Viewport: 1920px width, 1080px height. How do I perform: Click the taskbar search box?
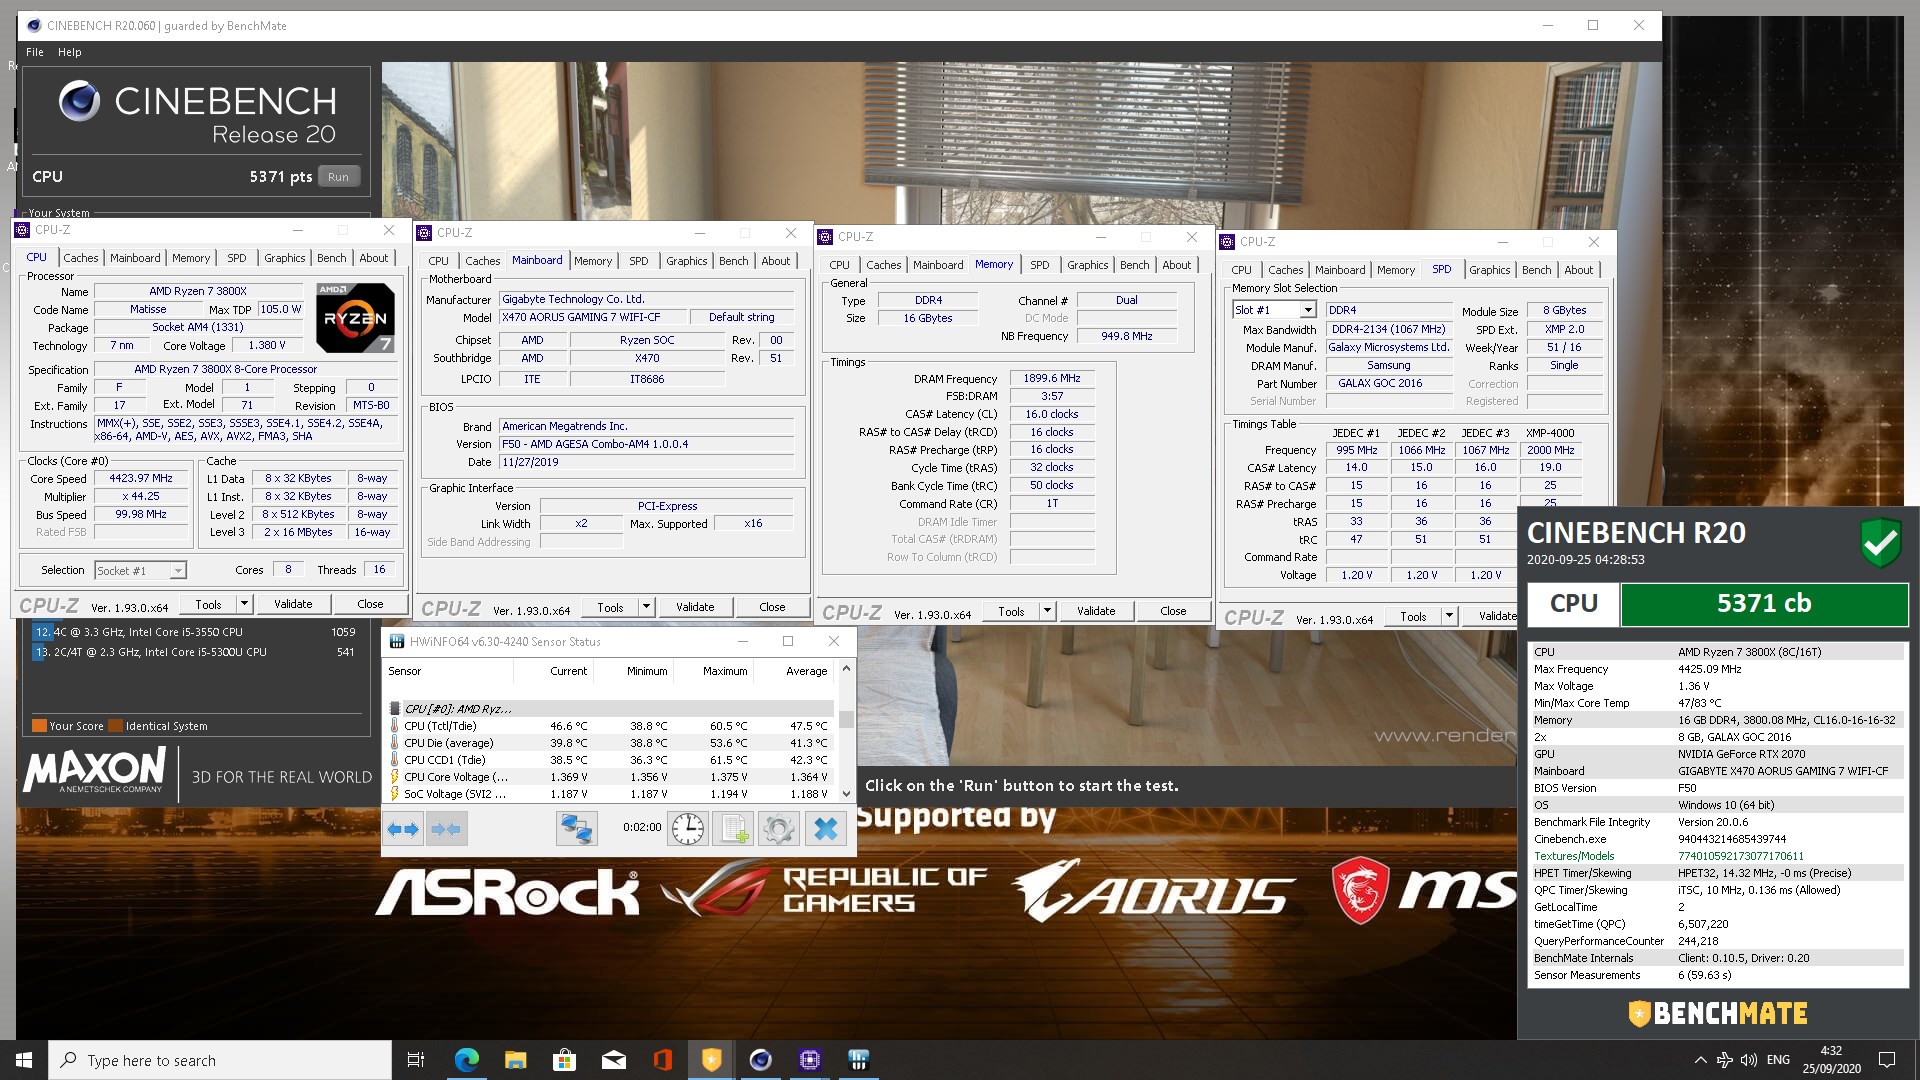(x=220, y=1060)
